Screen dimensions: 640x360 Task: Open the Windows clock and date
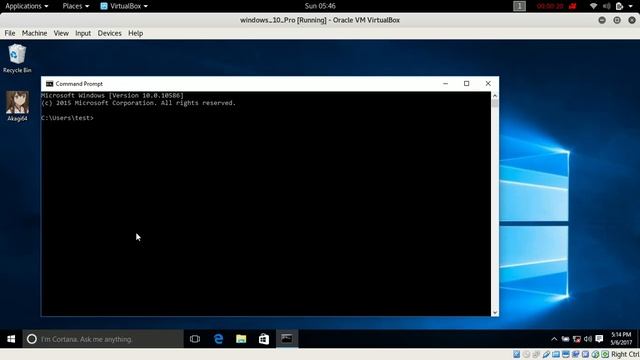coord(621,339)
